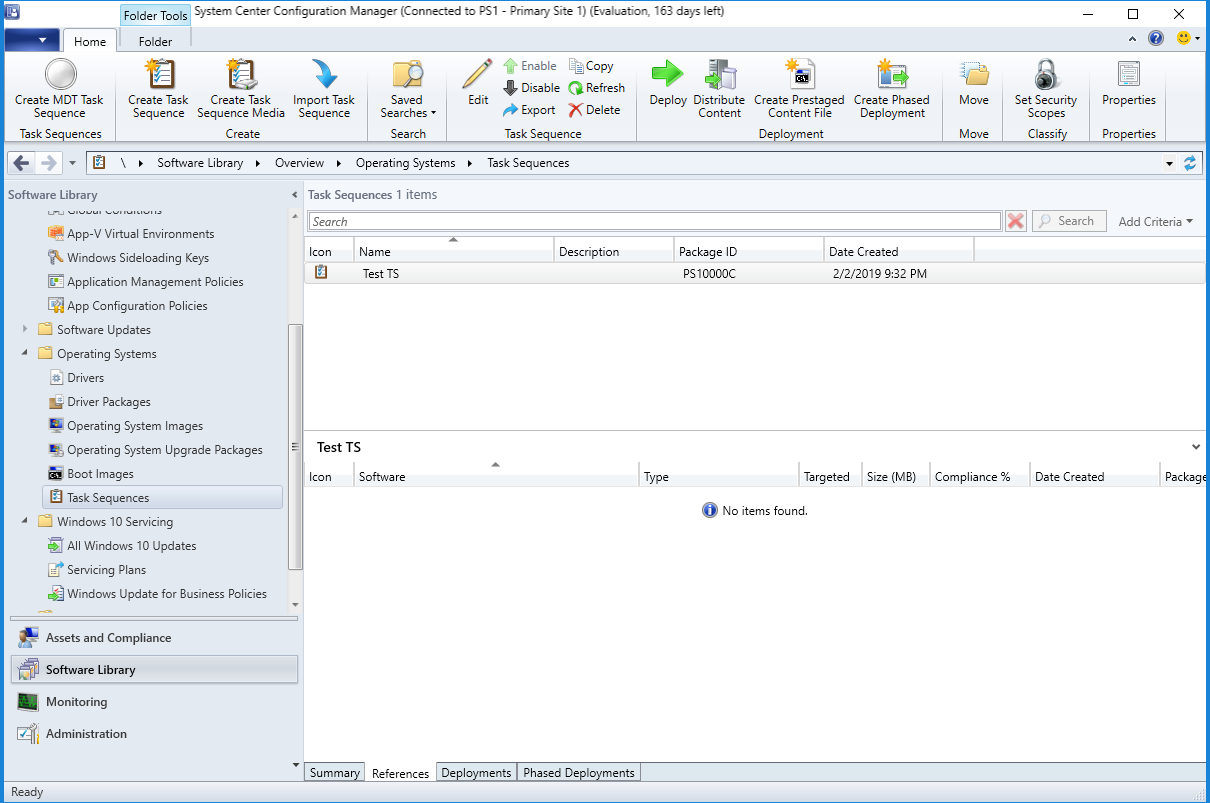Click Create Phased Deployment icon
Viewport: 1210px width, 803px height.
click(891, 75)
